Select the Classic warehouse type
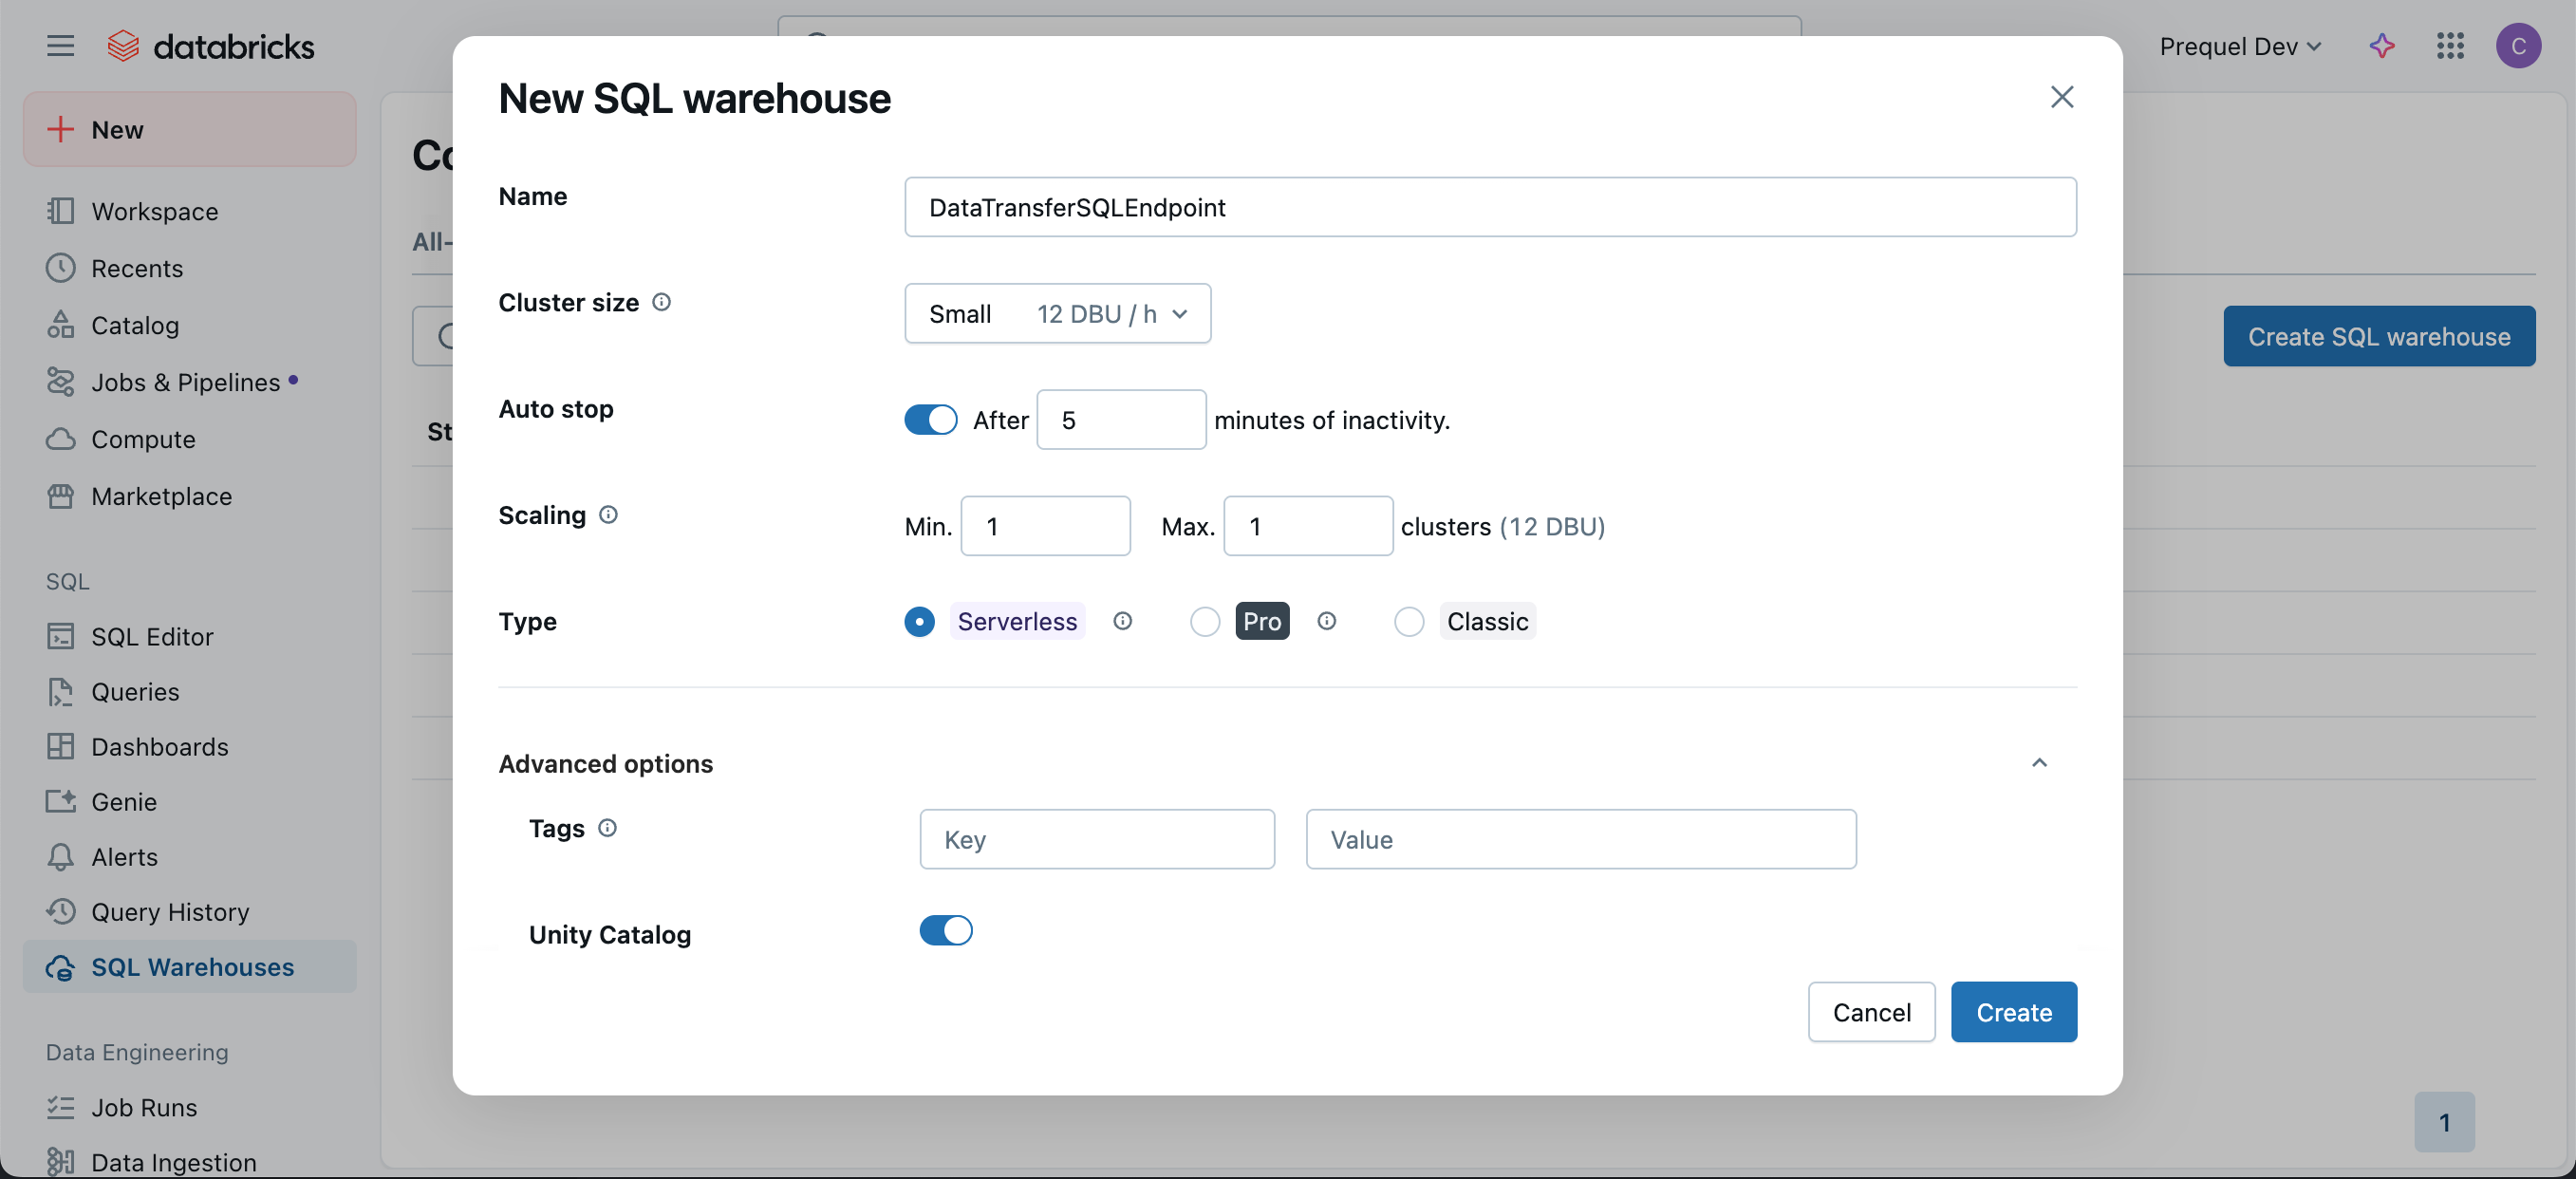This screenshot has width=2576, height=1179. click(x=1409, y=622)
